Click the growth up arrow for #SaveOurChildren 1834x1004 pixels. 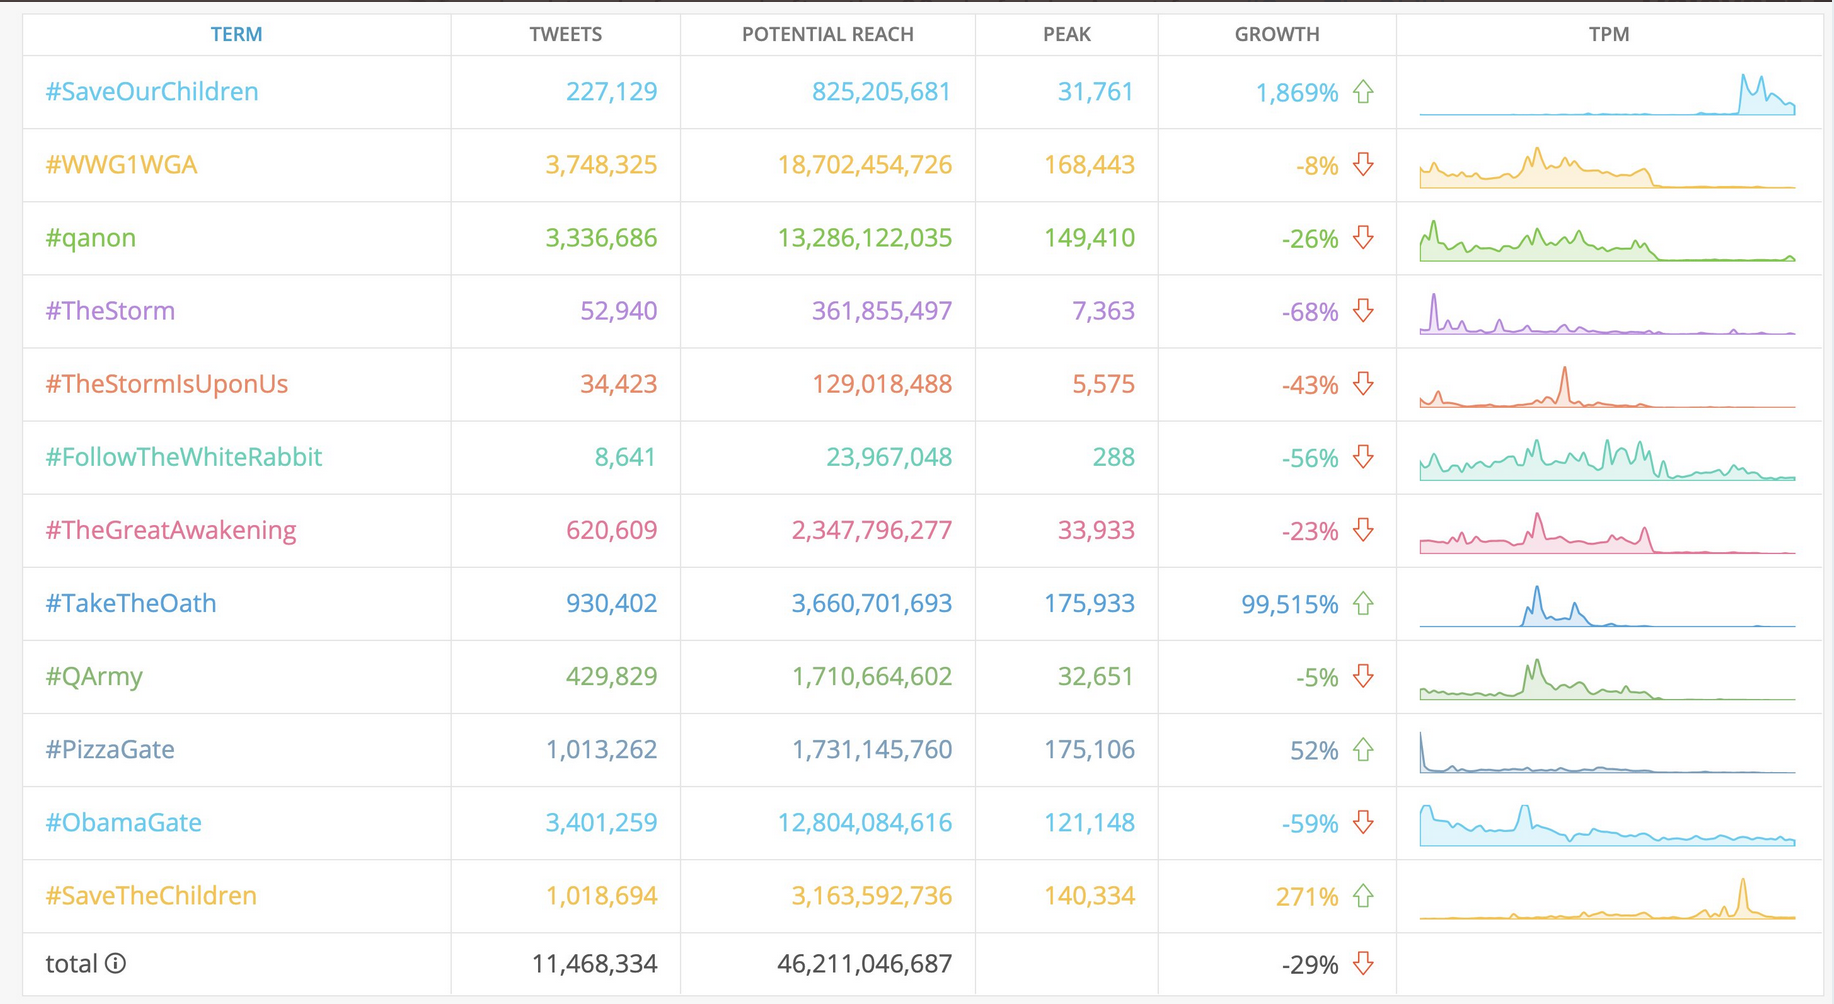[x=1363, y=92]
